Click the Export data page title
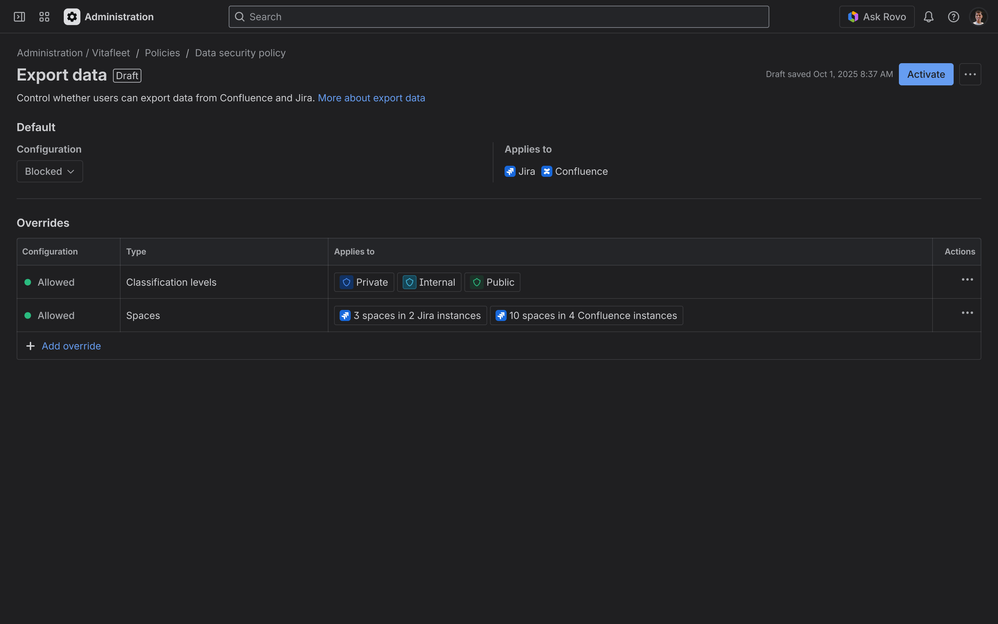Image resolution: width=998 pixels, height=624 pixels. pyautogui.click(x=62, y=75)
